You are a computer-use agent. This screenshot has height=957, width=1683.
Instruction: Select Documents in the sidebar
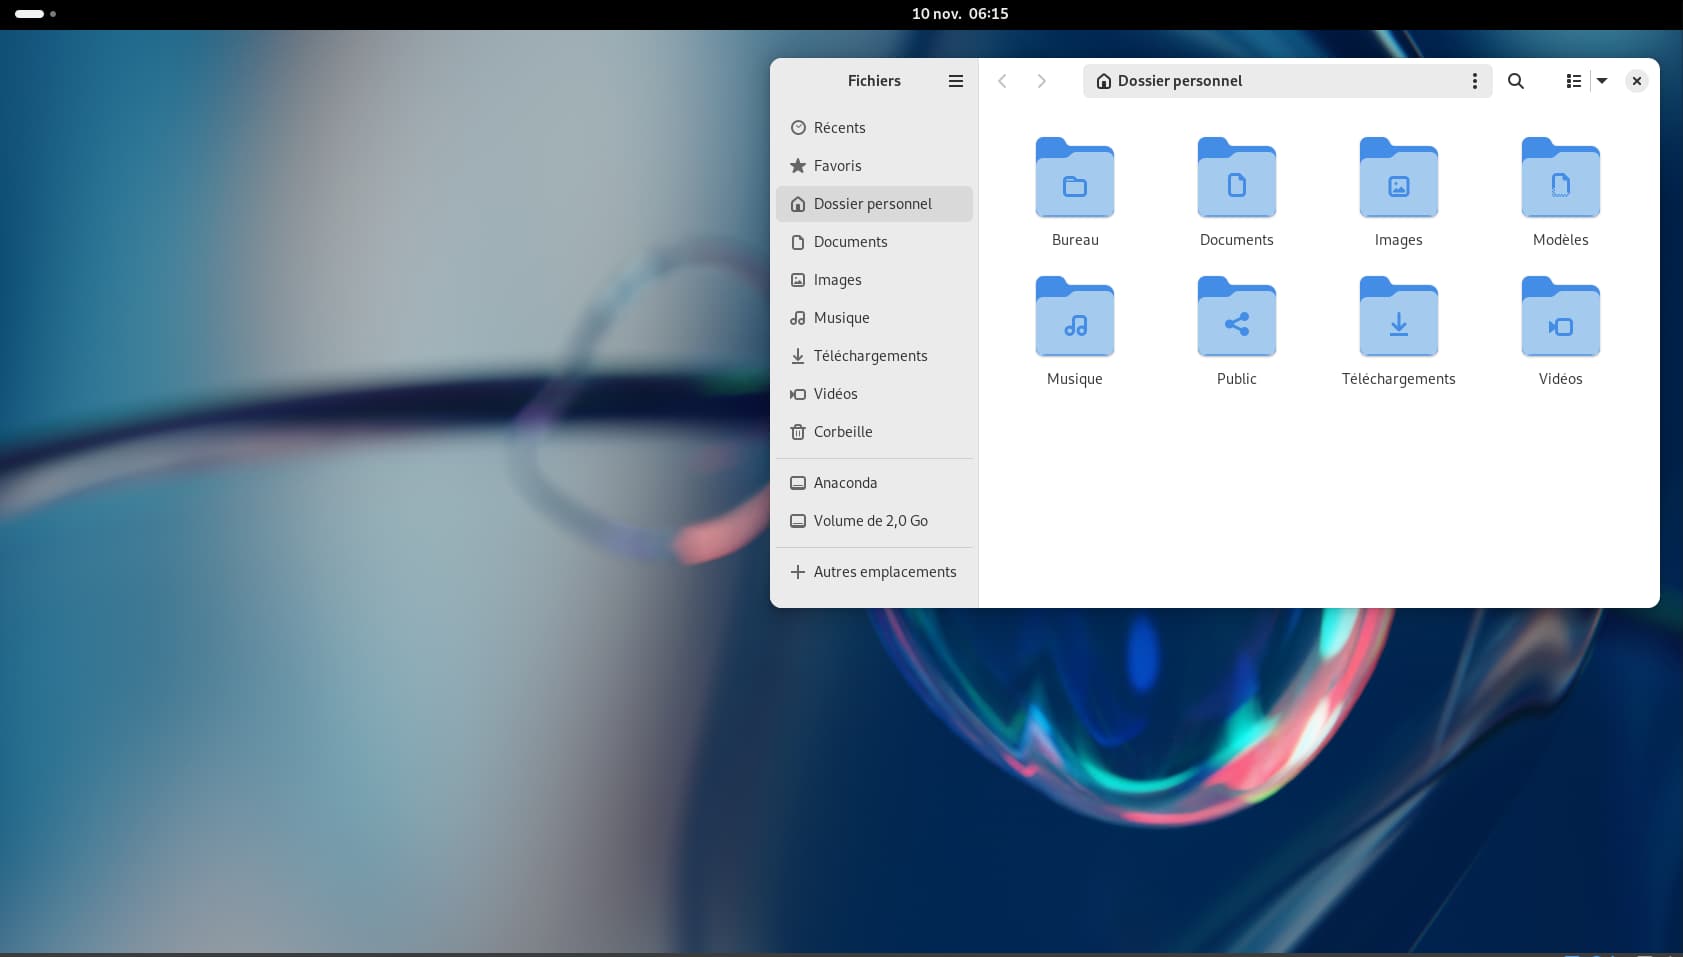point(849,241)
